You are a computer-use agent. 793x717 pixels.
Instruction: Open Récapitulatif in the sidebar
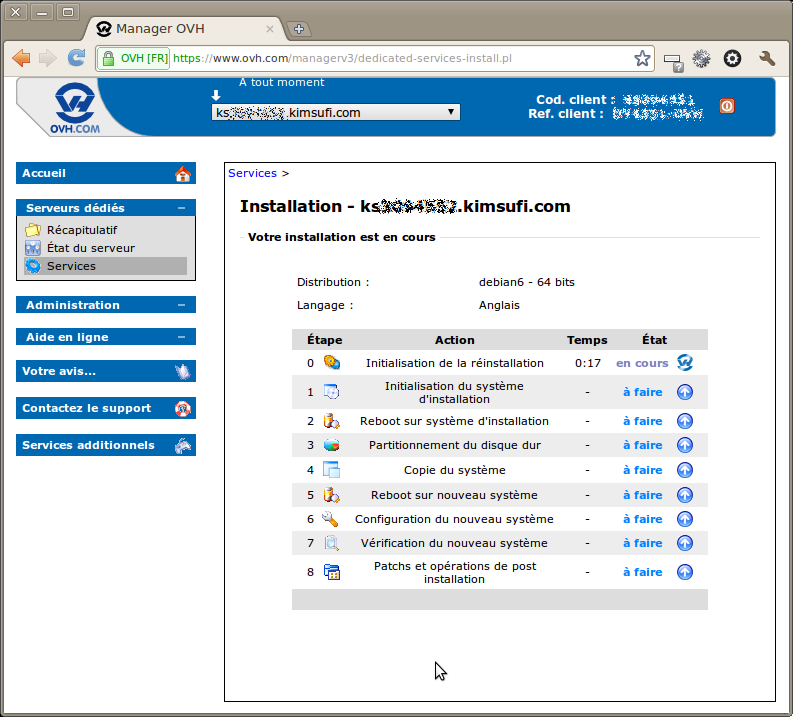tap(82, 230)
